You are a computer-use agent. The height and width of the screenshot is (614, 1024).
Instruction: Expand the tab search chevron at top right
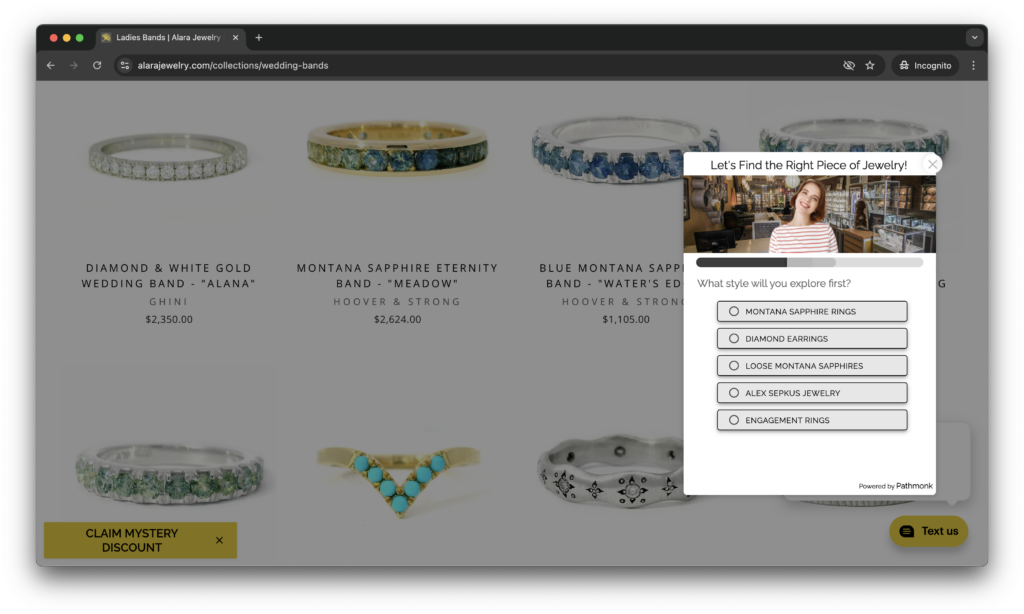coord(974,37)
